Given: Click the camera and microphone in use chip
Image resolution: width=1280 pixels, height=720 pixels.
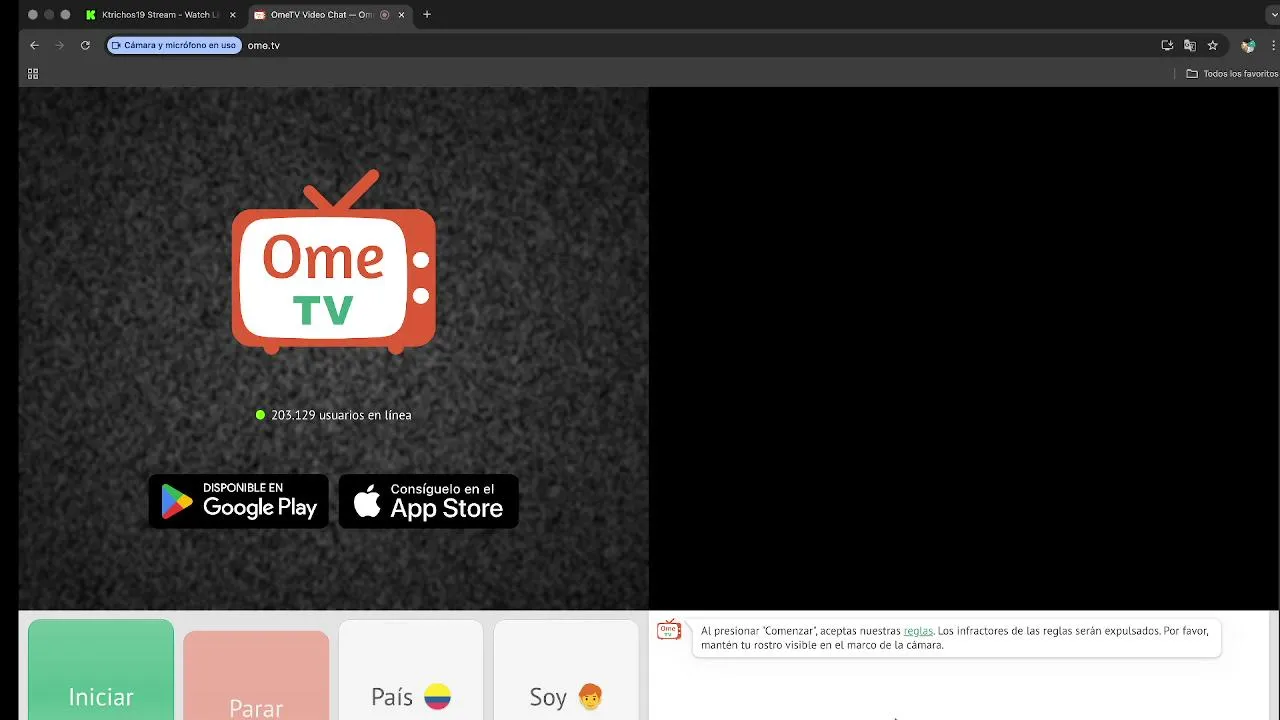Looking at the screenshot, I should pos(174,45).
